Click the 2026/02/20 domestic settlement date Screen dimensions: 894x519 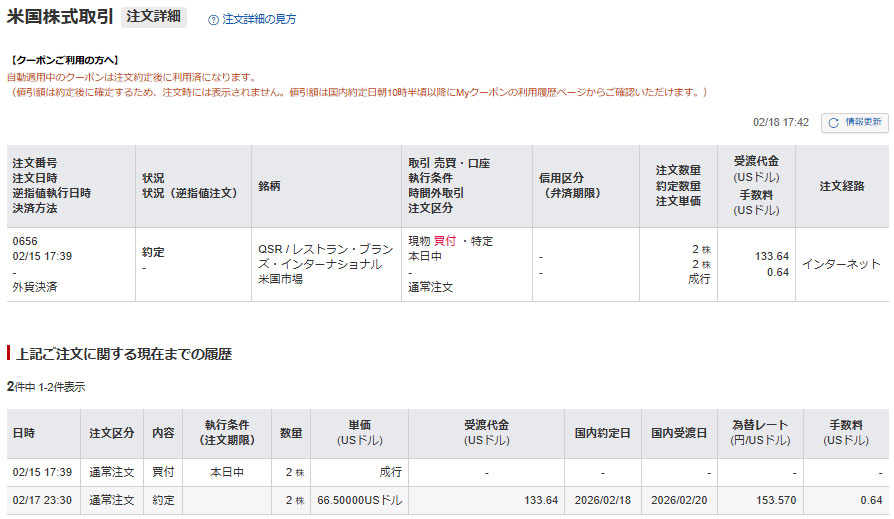(x=679, y=500)
